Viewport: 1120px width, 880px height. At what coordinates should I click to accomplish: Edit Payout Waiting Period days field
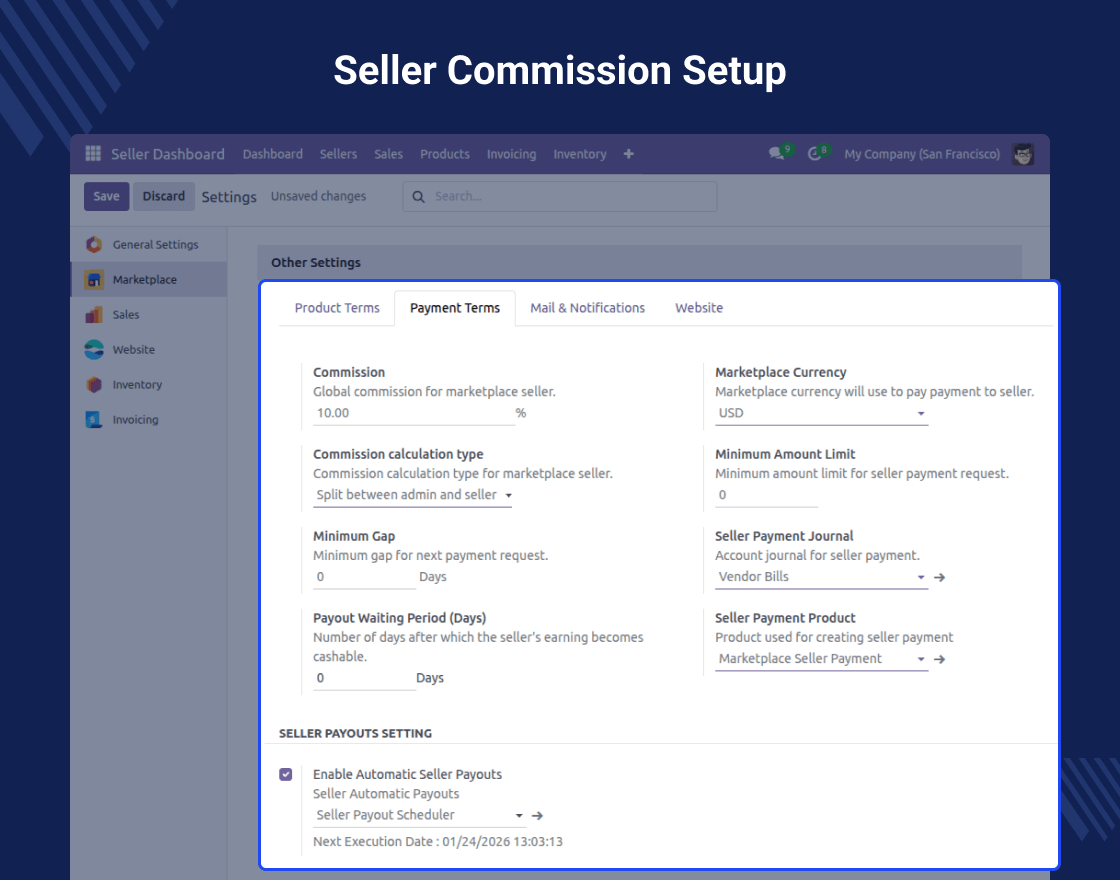pos(364,678)
